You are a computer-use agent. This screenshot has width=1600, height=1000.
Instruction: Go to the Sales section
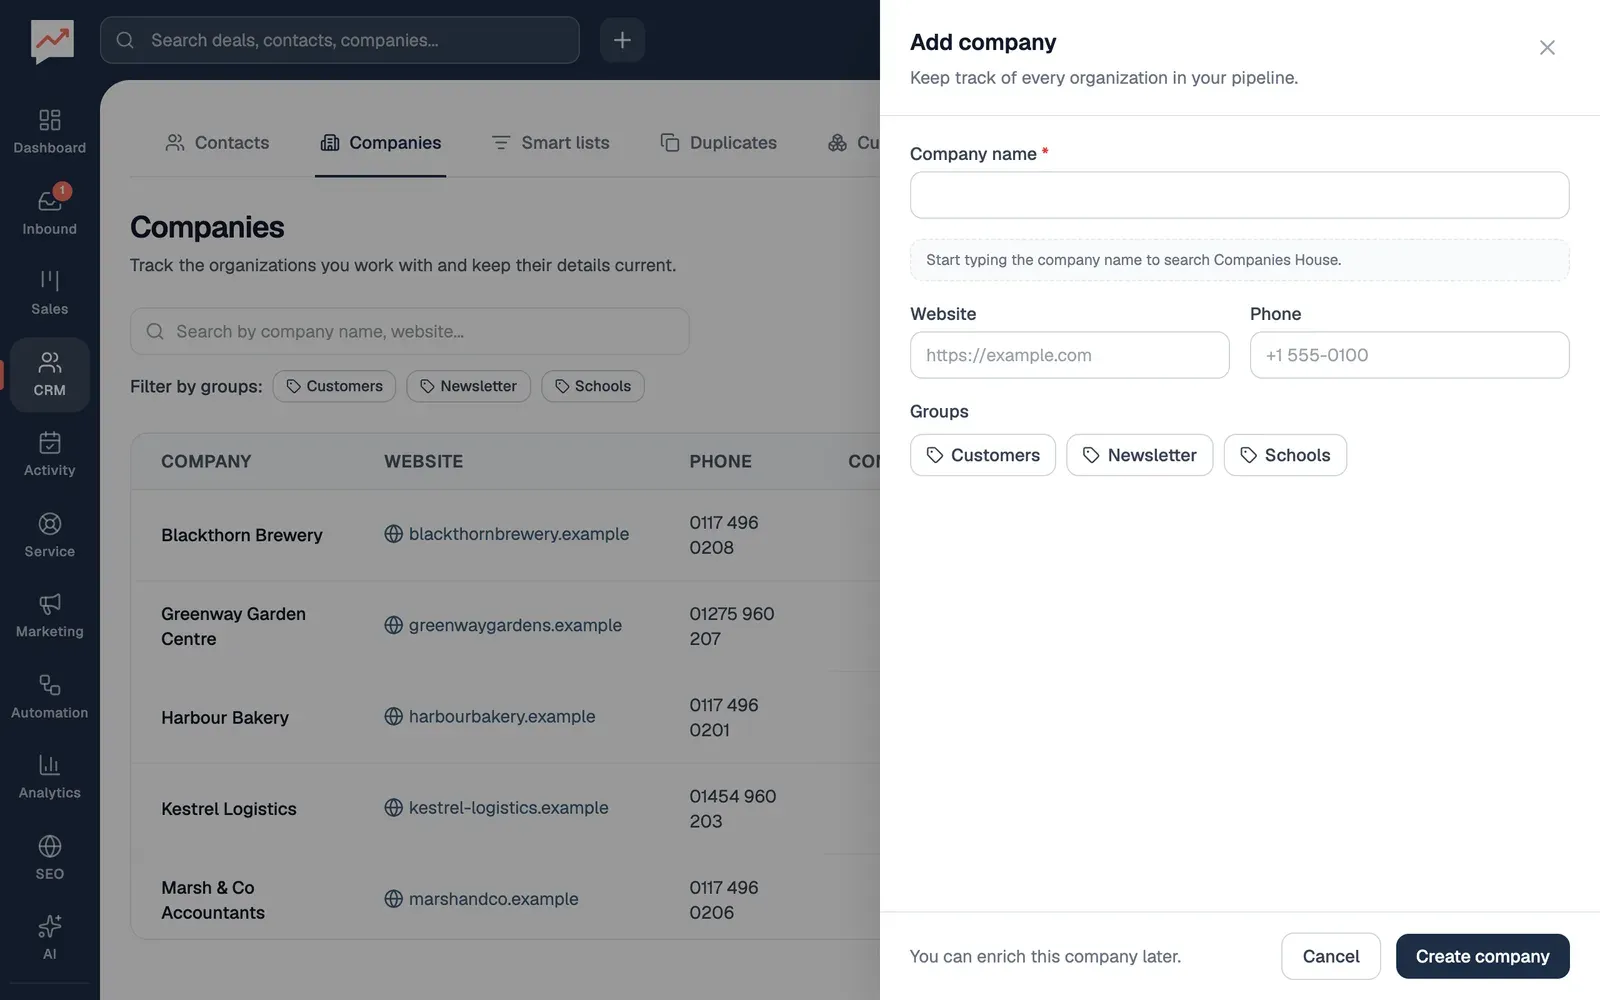pyautogui.click(x=49, y=292)
